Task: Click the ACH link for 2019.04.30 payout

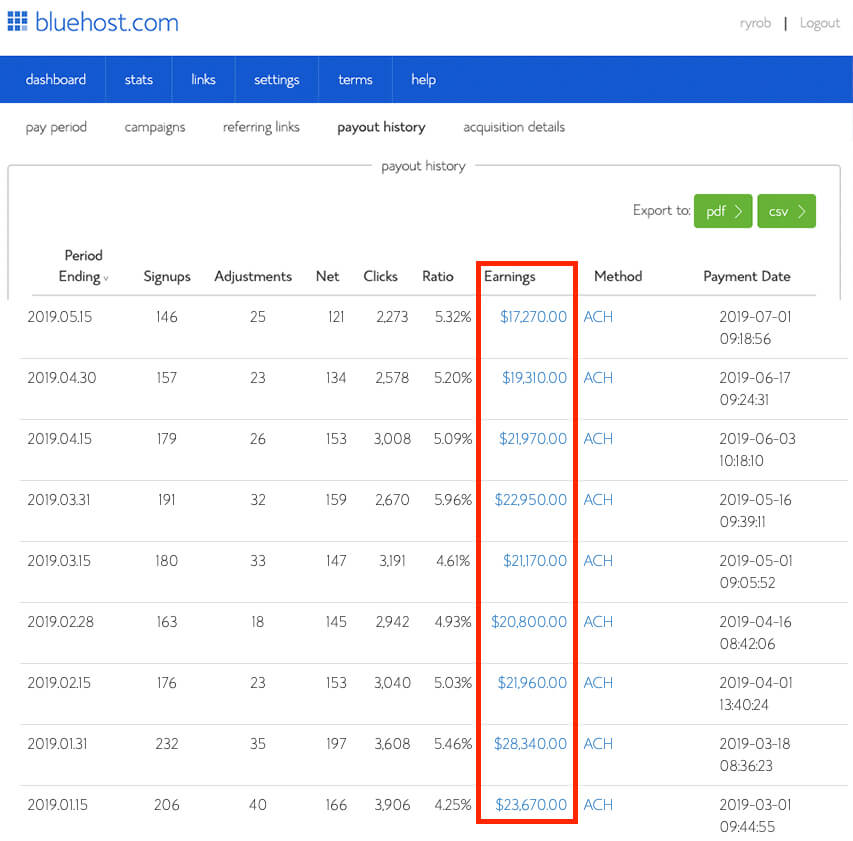Action: tap(597, 377)
